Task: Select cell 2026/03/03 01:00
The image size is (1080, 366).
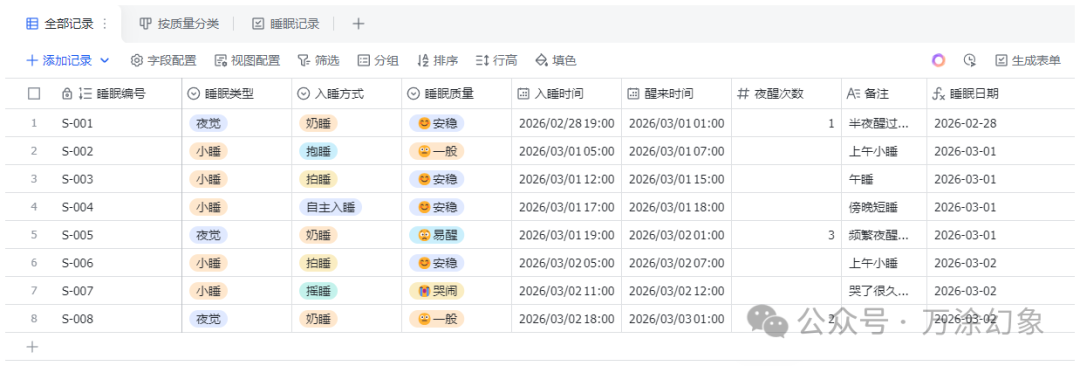Action: coord(676,318)
